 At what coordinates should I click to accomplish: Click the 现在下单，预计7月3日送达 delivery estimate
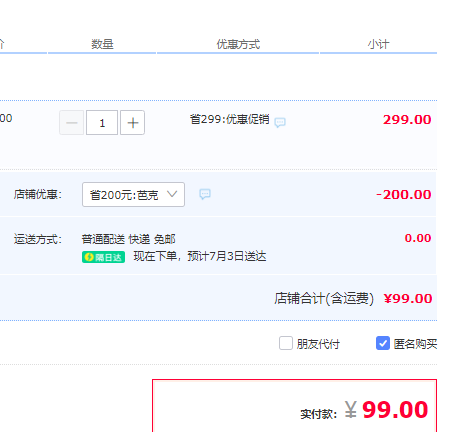point(200,256)
